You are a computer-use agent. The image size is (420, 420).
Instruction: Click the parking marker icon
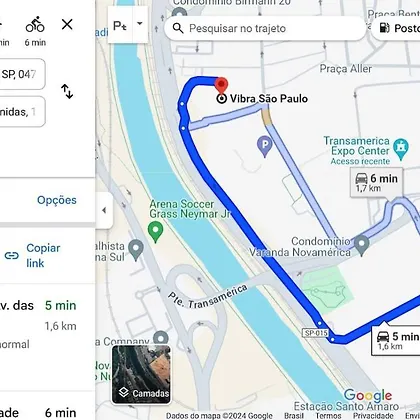click(265, 146)
